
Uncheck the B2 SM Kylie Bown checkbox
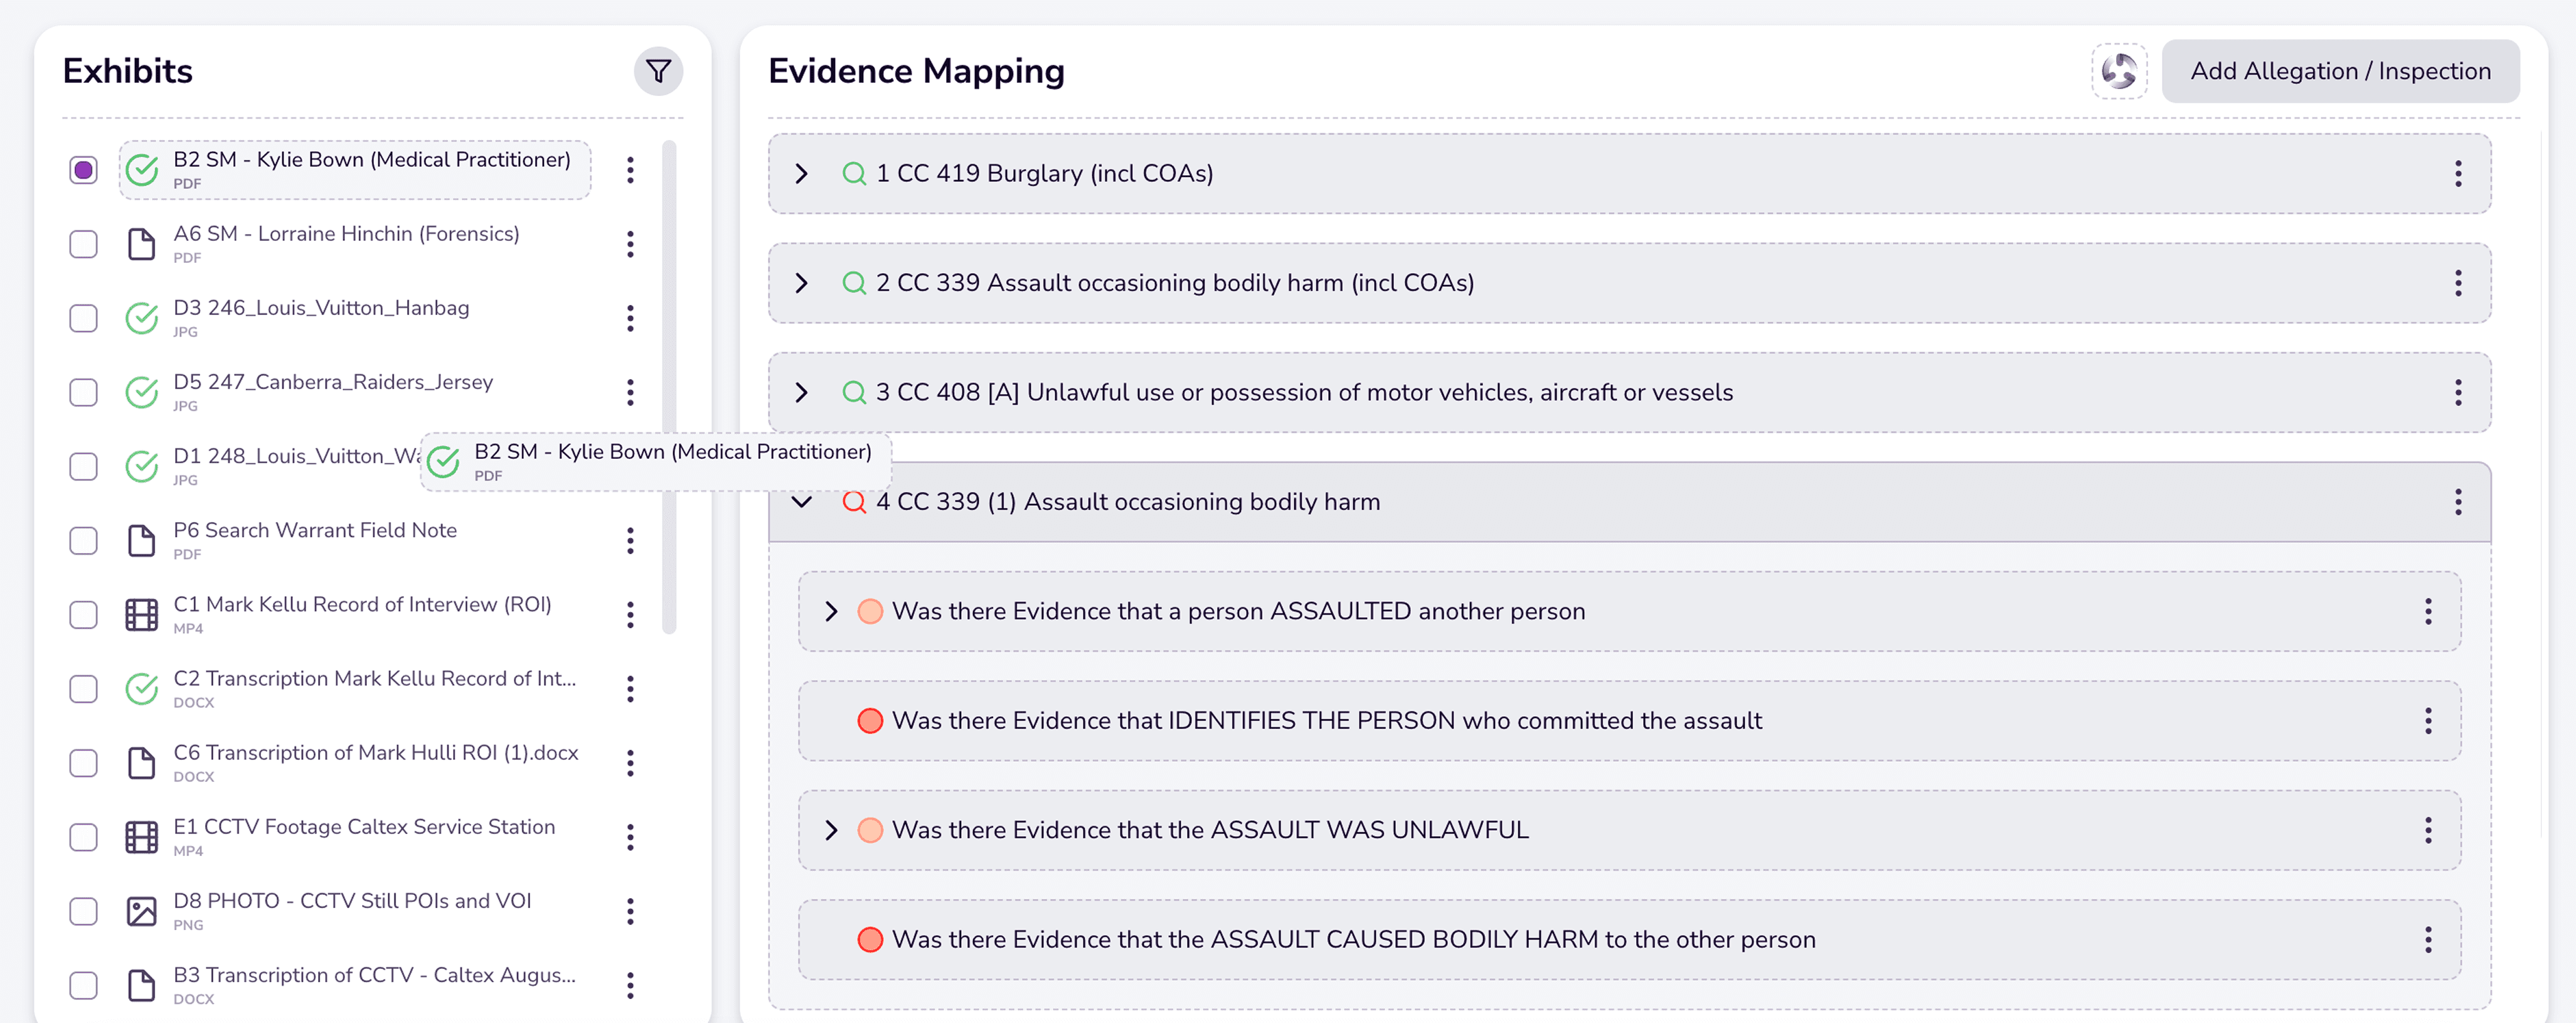83,170
